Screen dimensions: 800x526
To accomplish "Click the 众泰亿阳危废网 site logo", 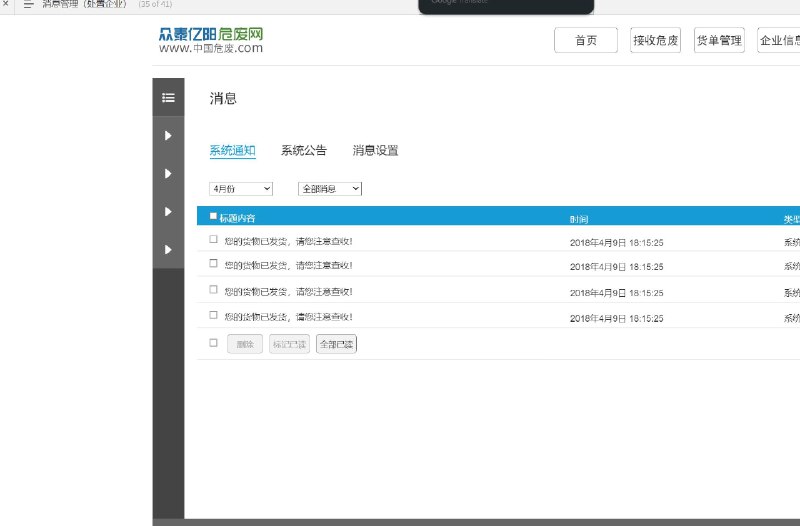I will (x=211, y=40).
